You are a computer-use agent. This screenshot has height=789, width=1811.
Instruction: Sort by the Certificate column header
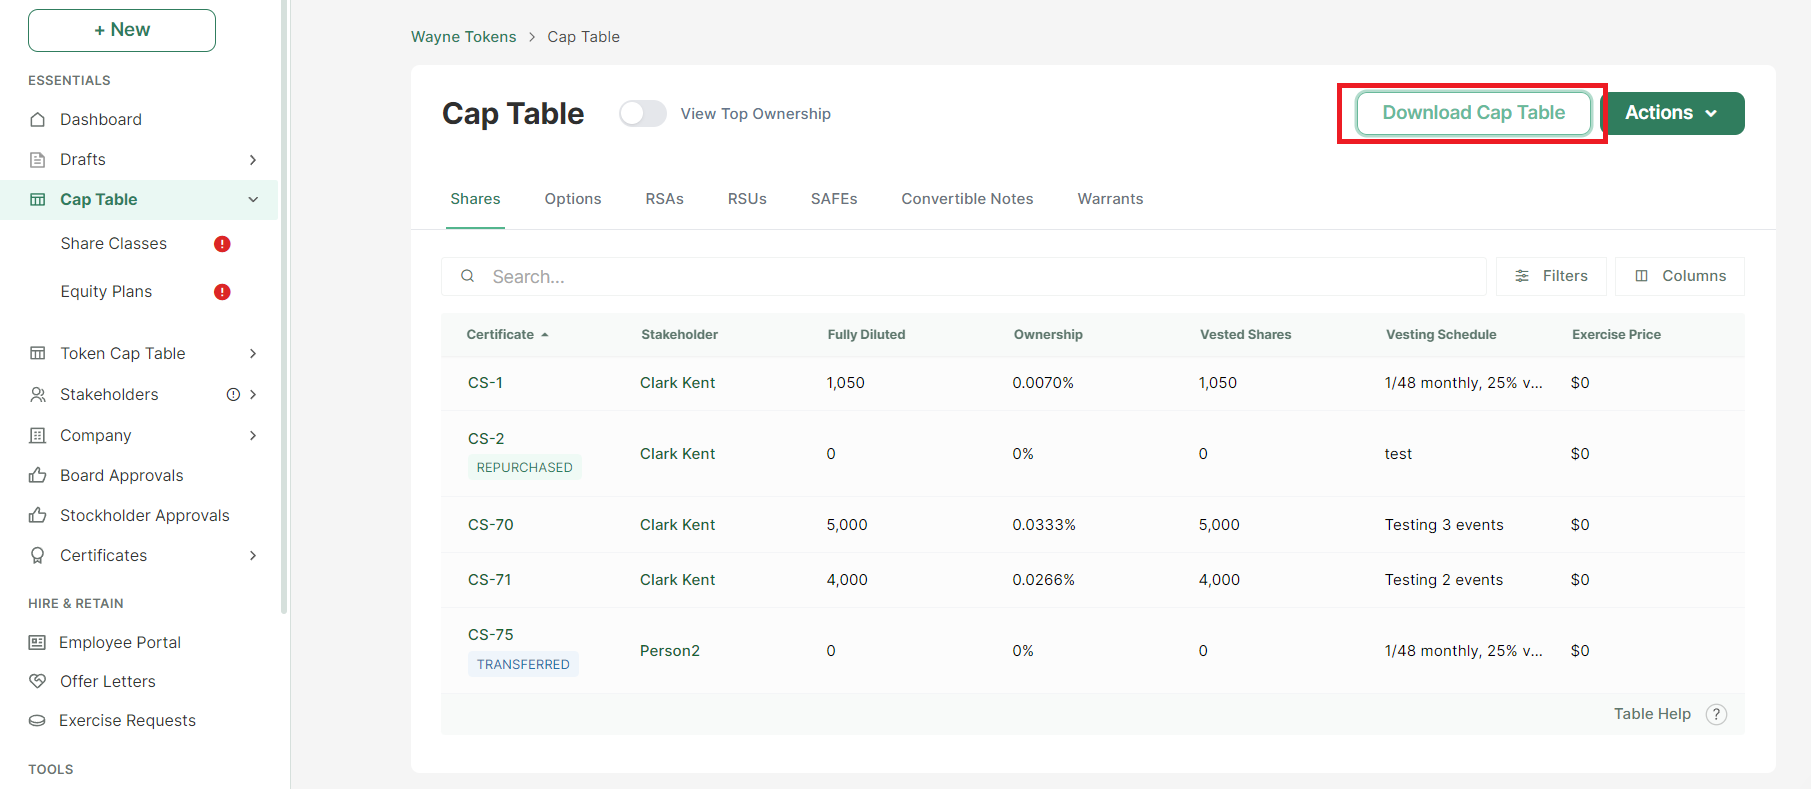(507, 334)
